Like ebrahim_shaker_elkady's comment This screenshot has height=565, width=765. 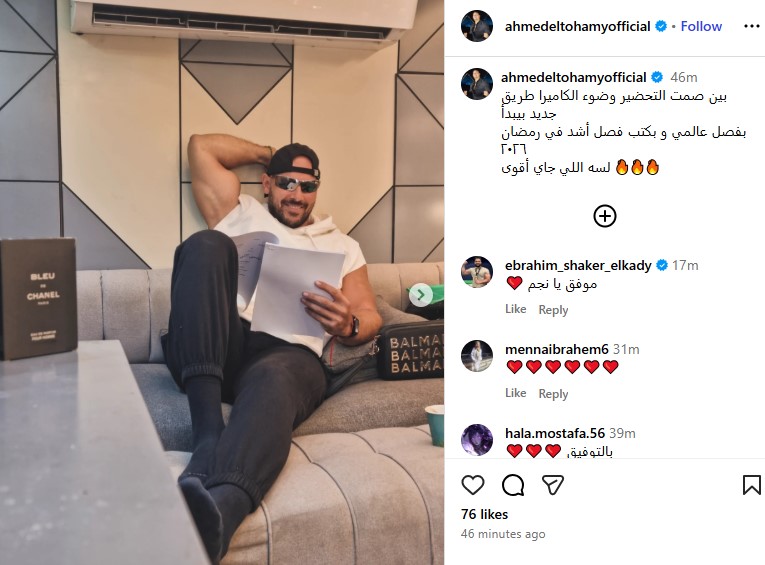coord(516,309)
